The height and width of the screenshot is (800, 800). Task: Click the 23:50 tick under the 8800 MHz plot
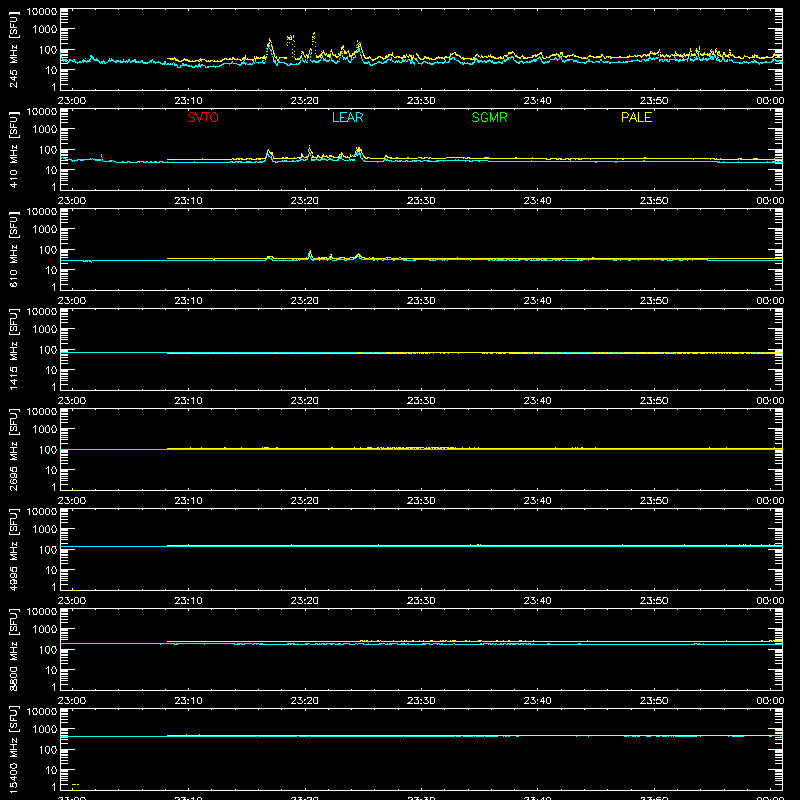[x=654, y=701]
